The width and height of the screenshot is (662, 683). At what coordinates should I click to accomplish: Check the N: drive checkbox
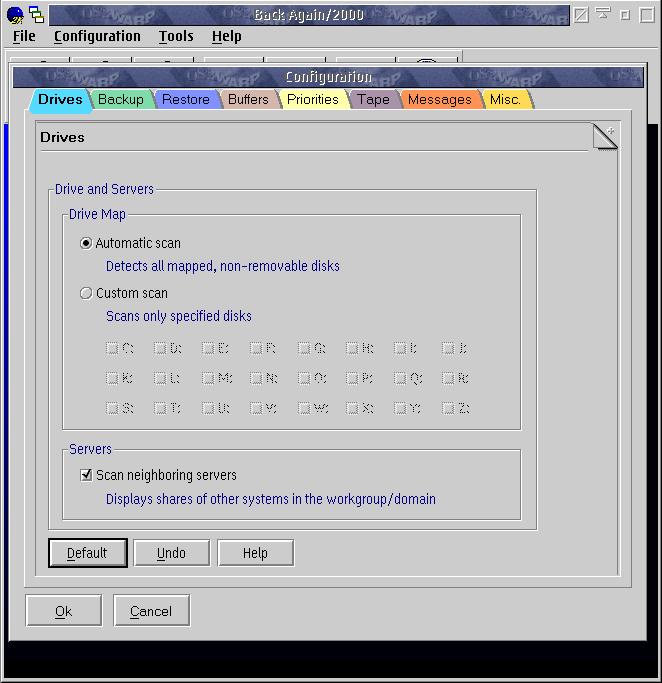pyautogui.click(x=256, y=378)
